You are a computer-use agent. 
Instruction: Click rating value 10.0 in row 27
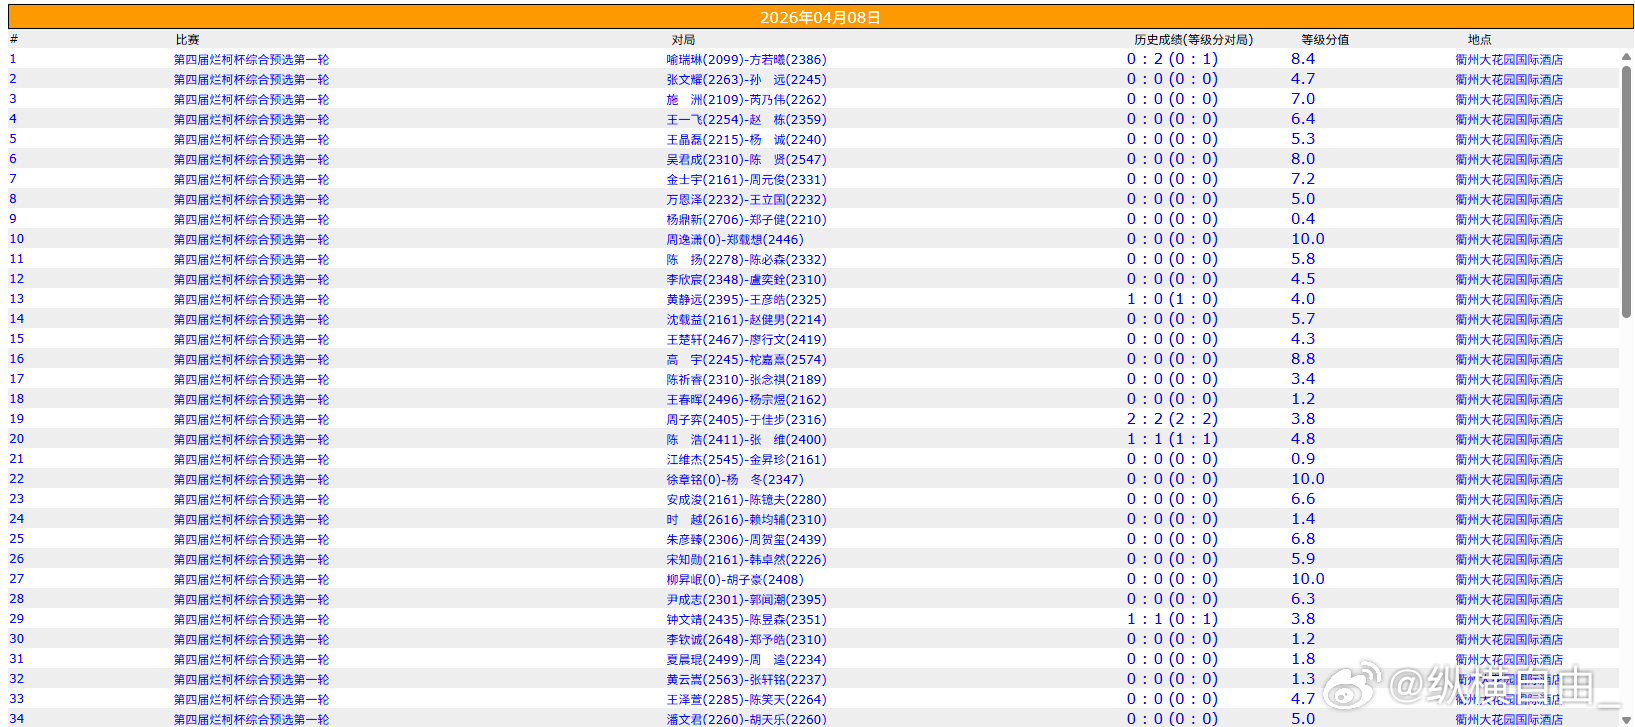[1307, 579]
